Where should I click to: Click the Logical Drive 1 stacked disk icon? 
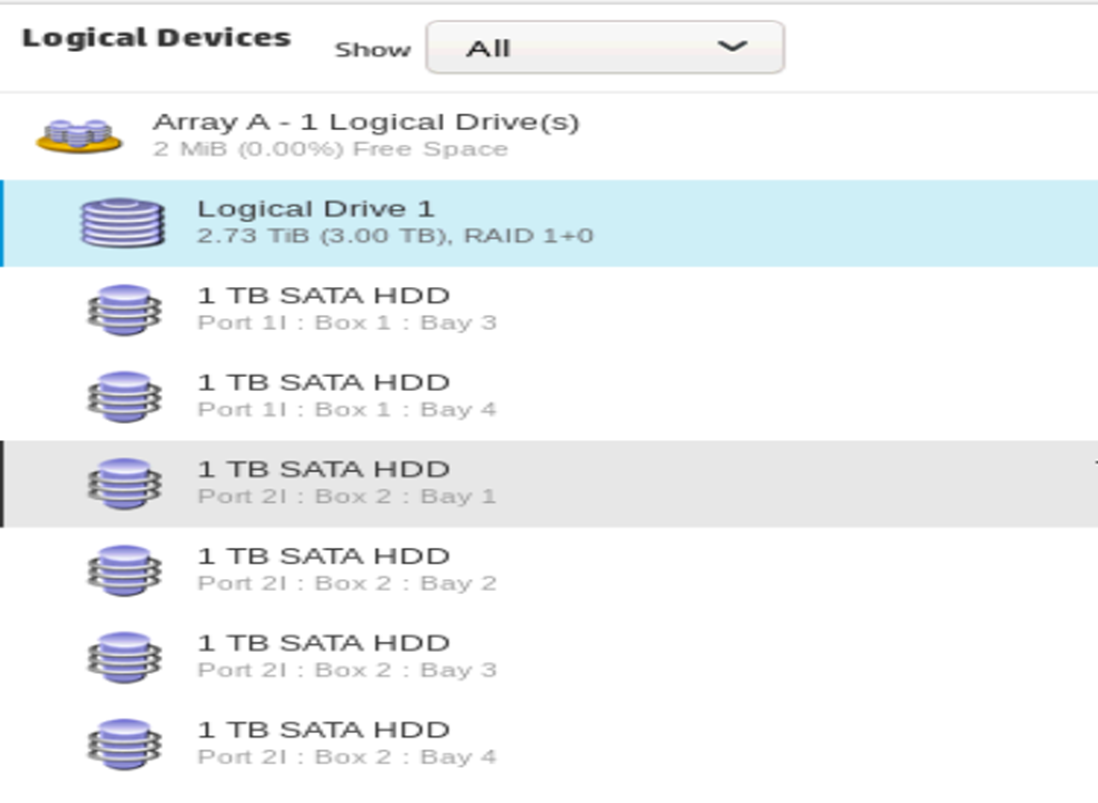123,223
